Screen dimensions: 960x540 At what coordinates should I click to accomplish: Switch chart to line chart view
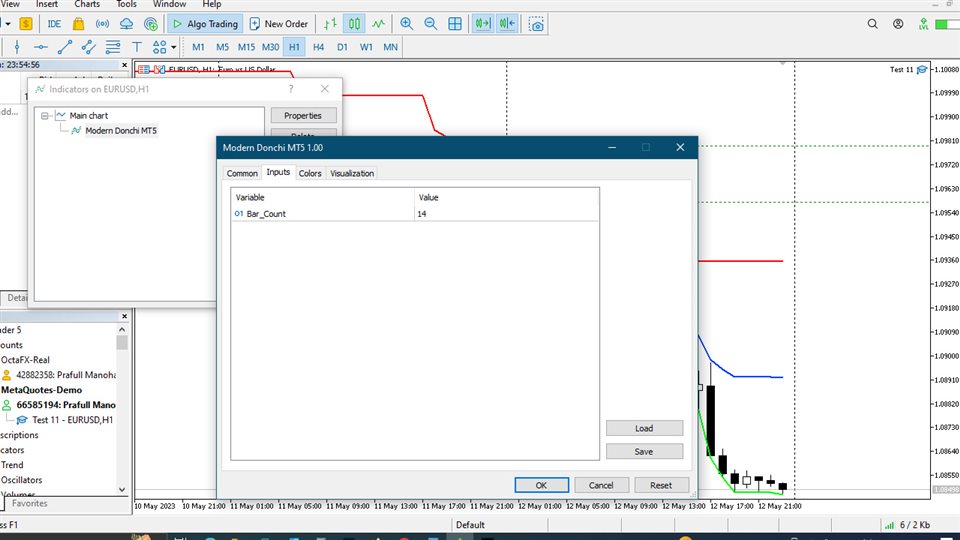[378, 23]
